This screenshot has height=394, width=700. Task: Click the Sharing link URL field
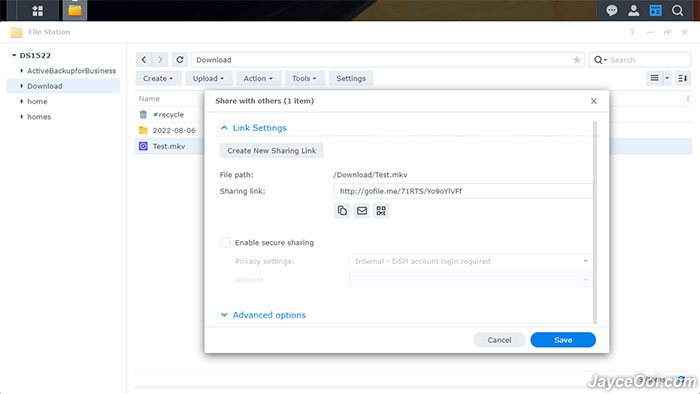(x=463, y=191)
